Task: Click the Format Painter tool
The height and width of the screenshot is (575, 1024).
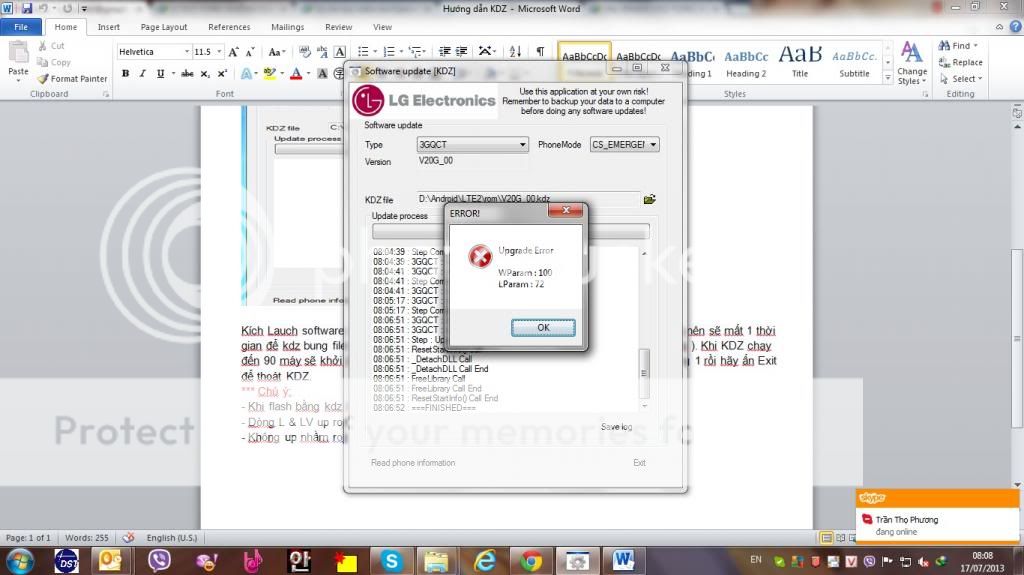Action: (72, 78)
